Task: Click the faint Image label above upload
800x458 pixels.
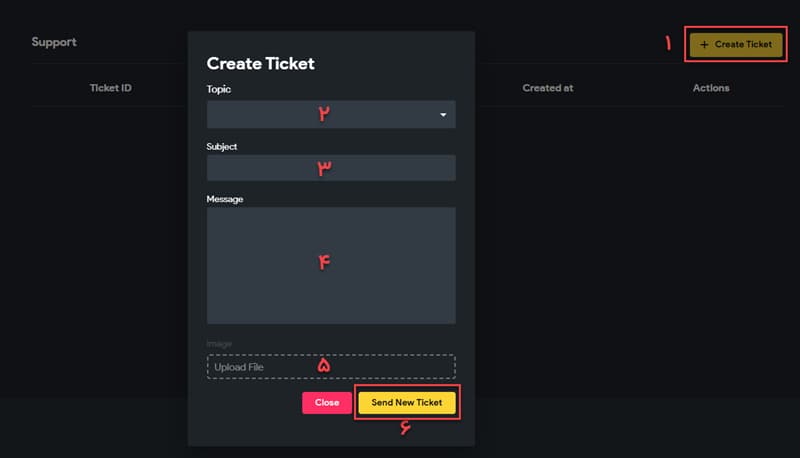Action: click(219, 344)
